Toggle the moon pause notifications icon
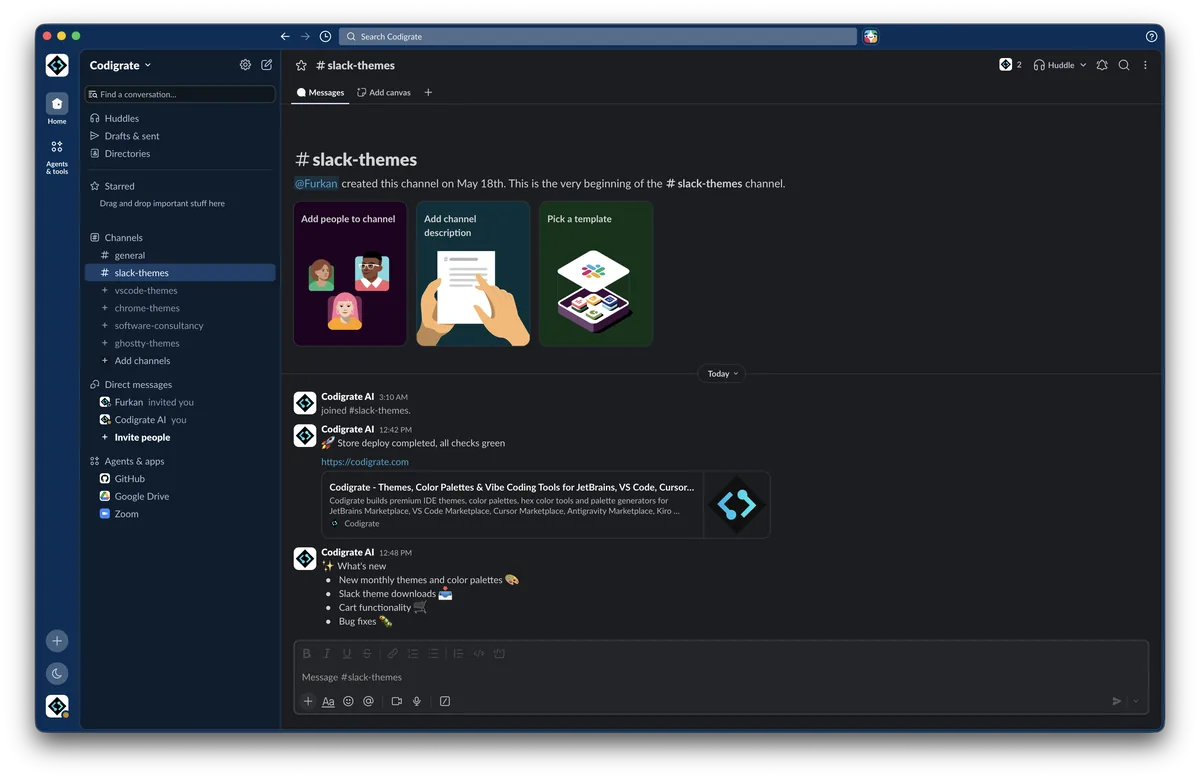Screen dimensions: 1200x779 (57, 673)
